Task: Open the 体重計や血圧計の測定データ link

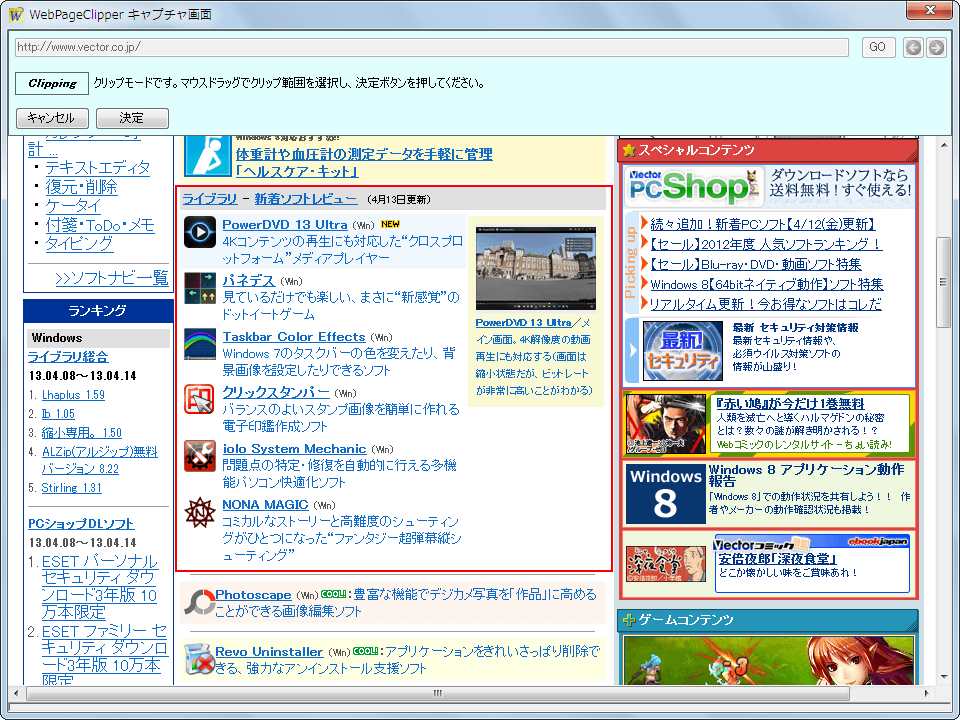Action: 364,154
